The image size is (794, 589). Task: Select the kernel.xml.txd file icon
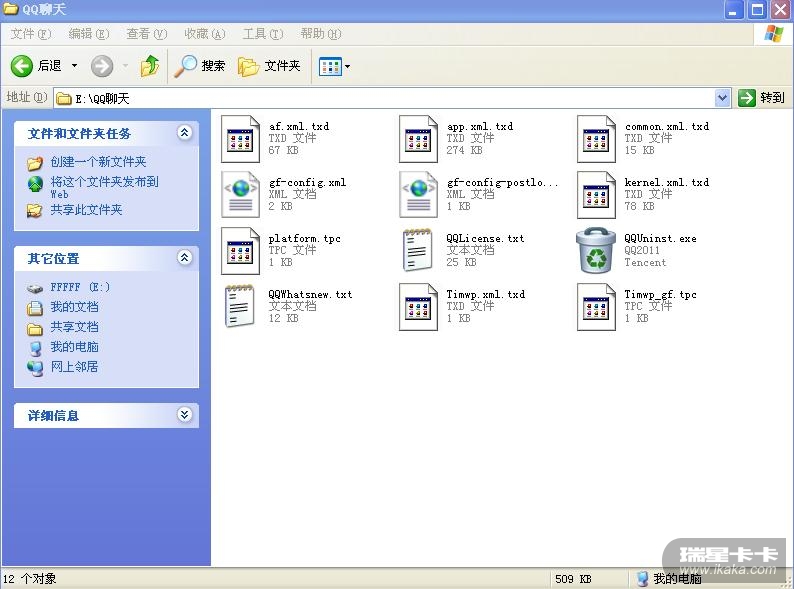click(x=596, y=194)
